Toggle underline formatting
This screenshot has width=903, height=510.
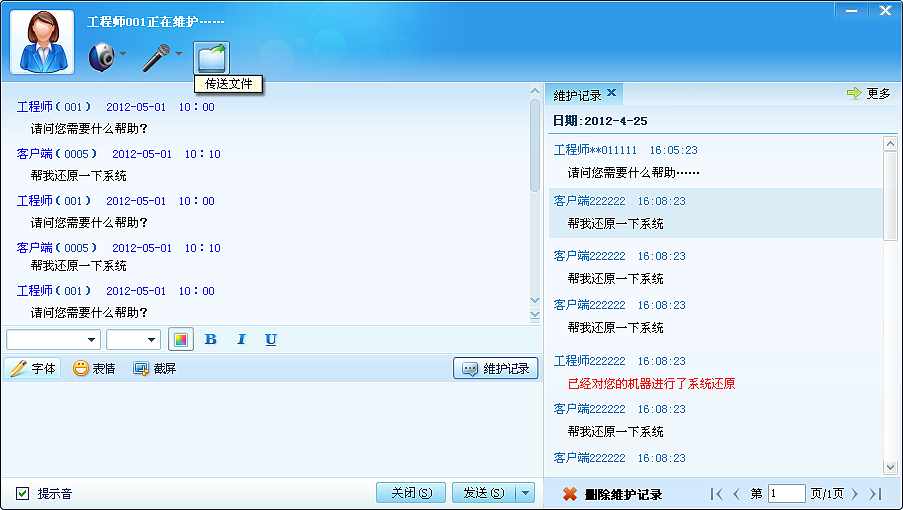click(271, 340)
